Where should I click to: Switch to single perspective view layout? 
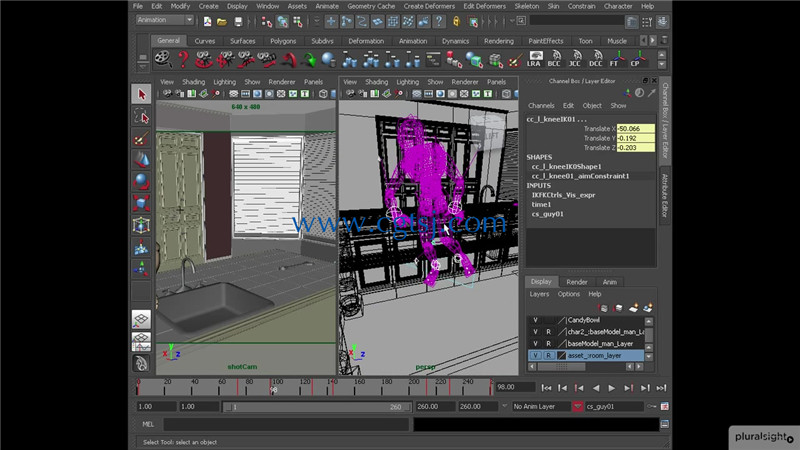click(x=141, y=319)
